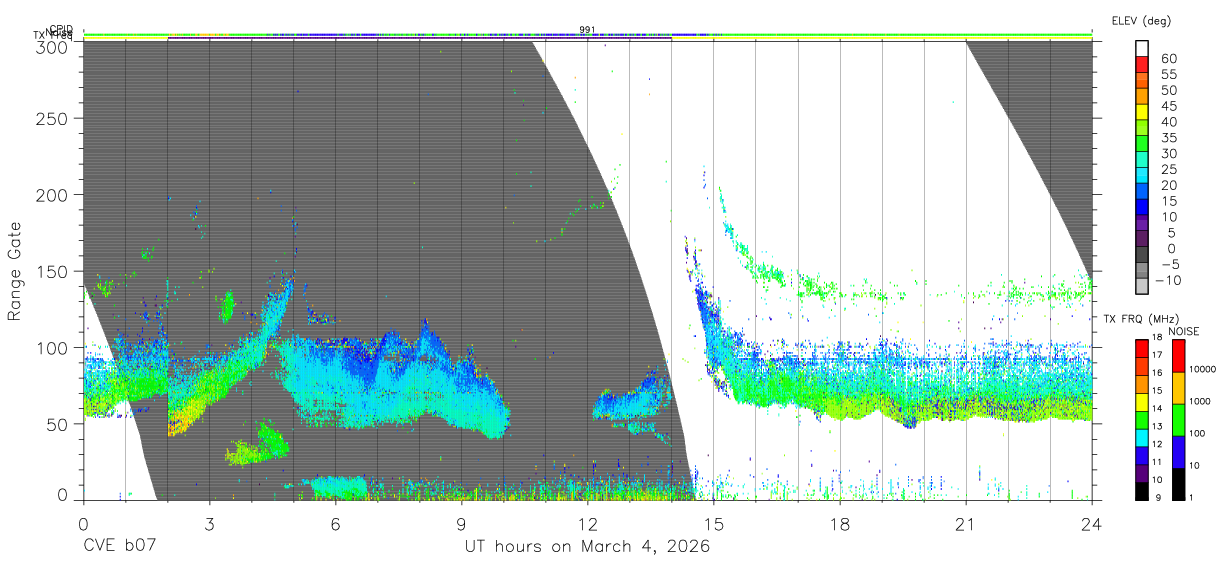Click the '9' UT hours tick label
1228x567 pixels.
[x=461, y=523]
